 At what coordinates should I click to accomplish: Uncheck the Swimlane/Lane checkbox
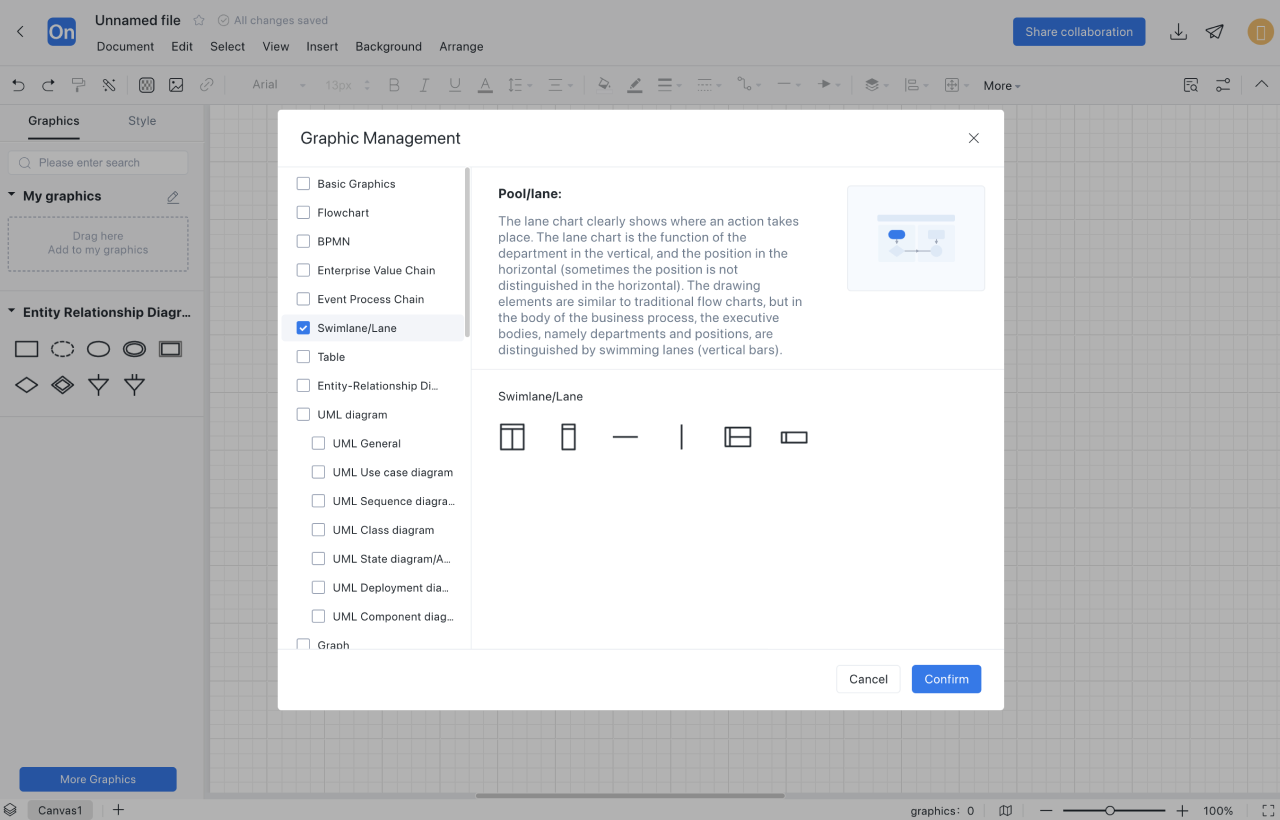(x=303, y=328)
